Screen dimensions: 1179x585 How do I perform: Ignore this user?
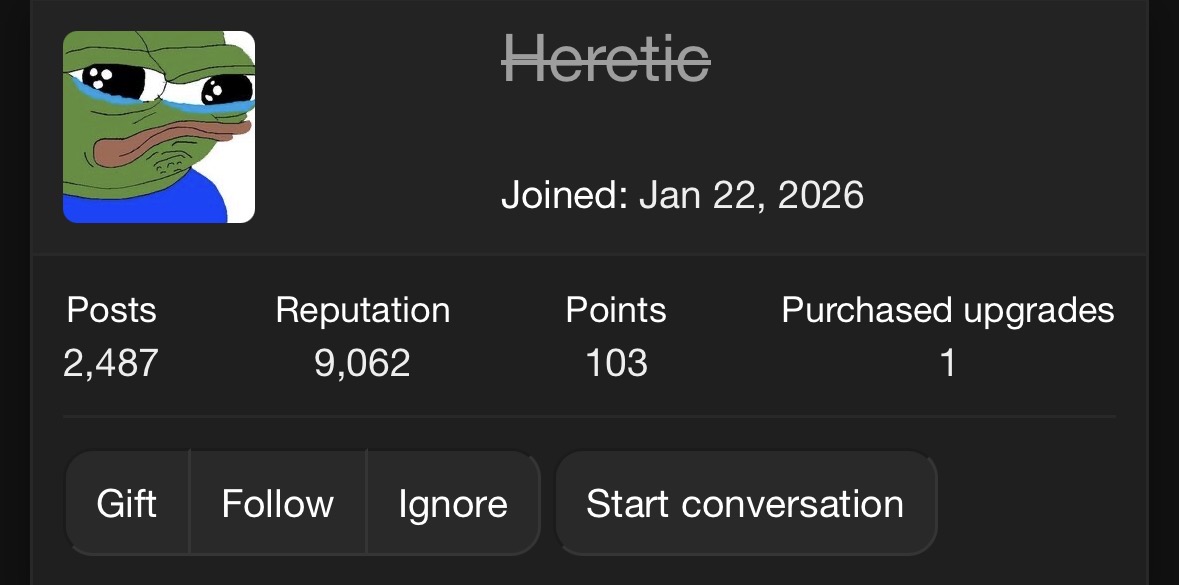pos(453,503)
